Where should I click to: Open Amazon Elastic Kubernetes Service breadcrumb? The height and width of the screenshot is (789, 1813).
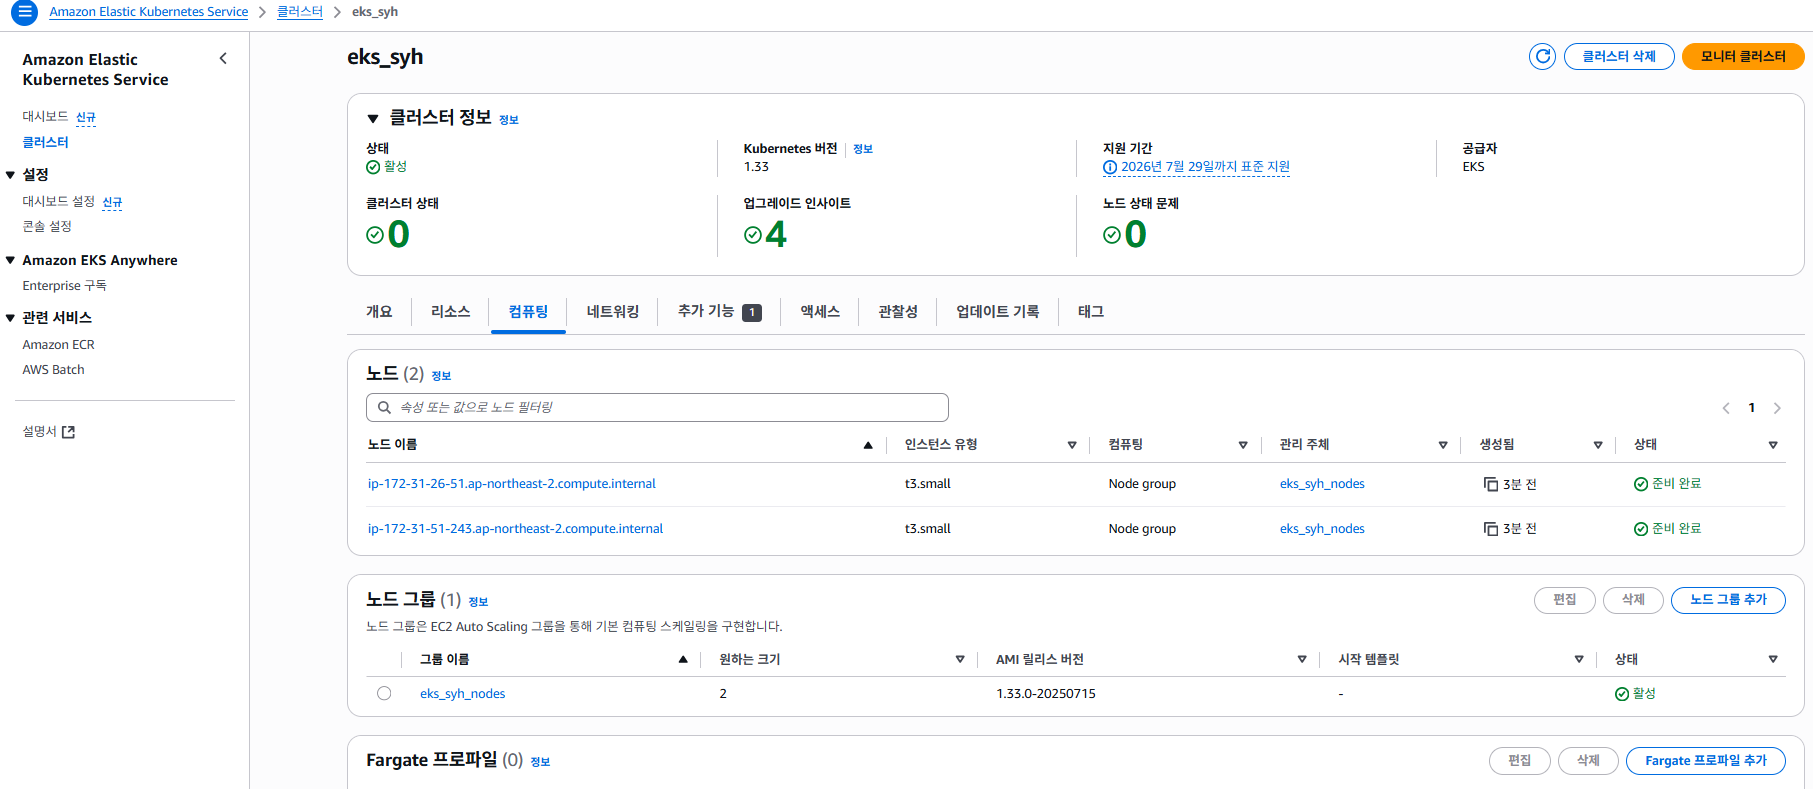tap(149, 12)
